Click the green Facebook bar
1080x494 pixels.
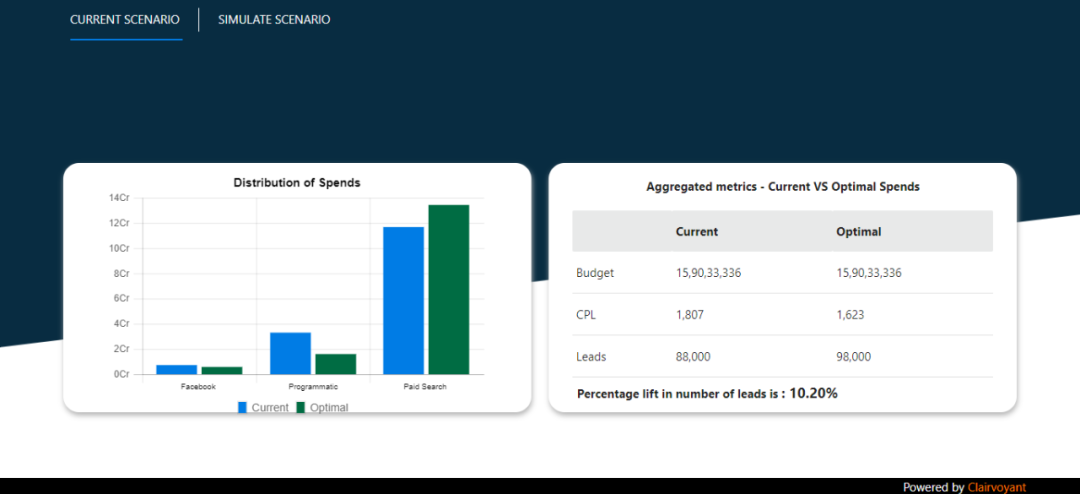(x=221, y=370)
